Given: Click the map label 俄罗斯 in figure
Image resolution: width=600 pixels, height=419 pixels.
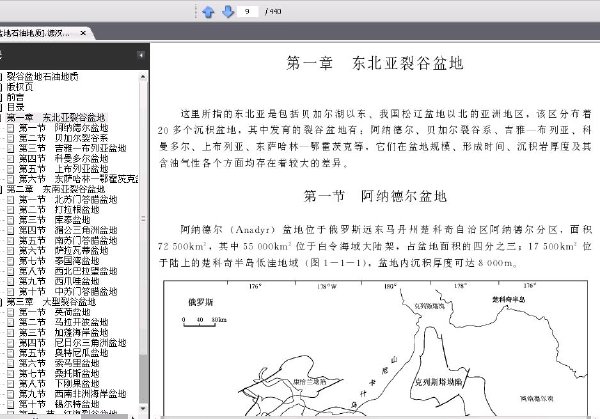Looking at the screenshot, I should pyautogui.click(x=201, y=302).
